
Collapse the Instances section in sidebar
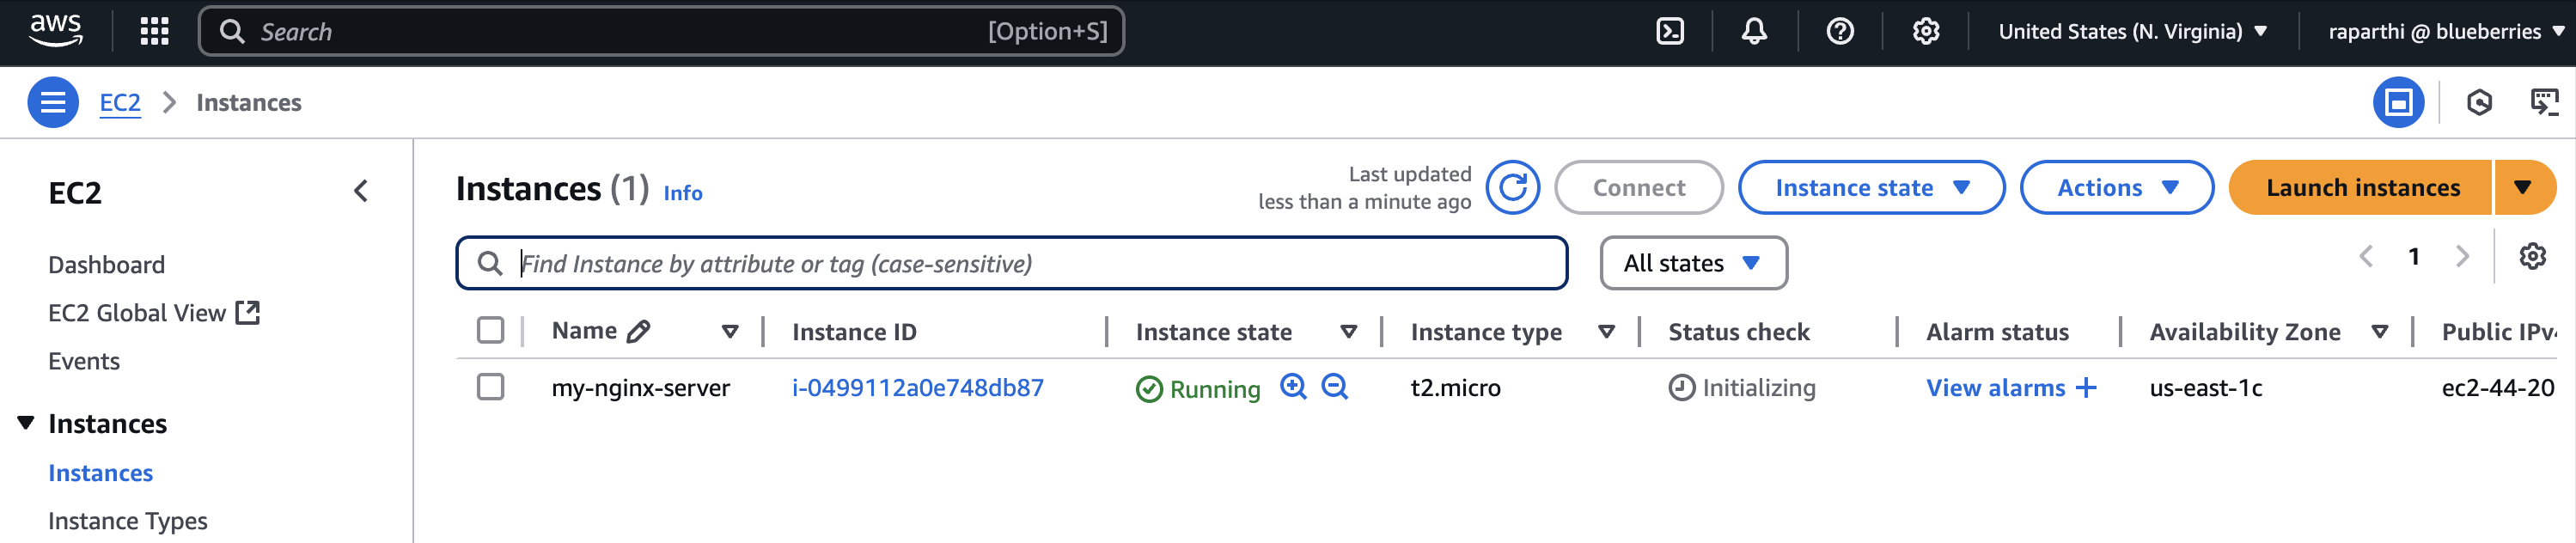tap(26, 423)
